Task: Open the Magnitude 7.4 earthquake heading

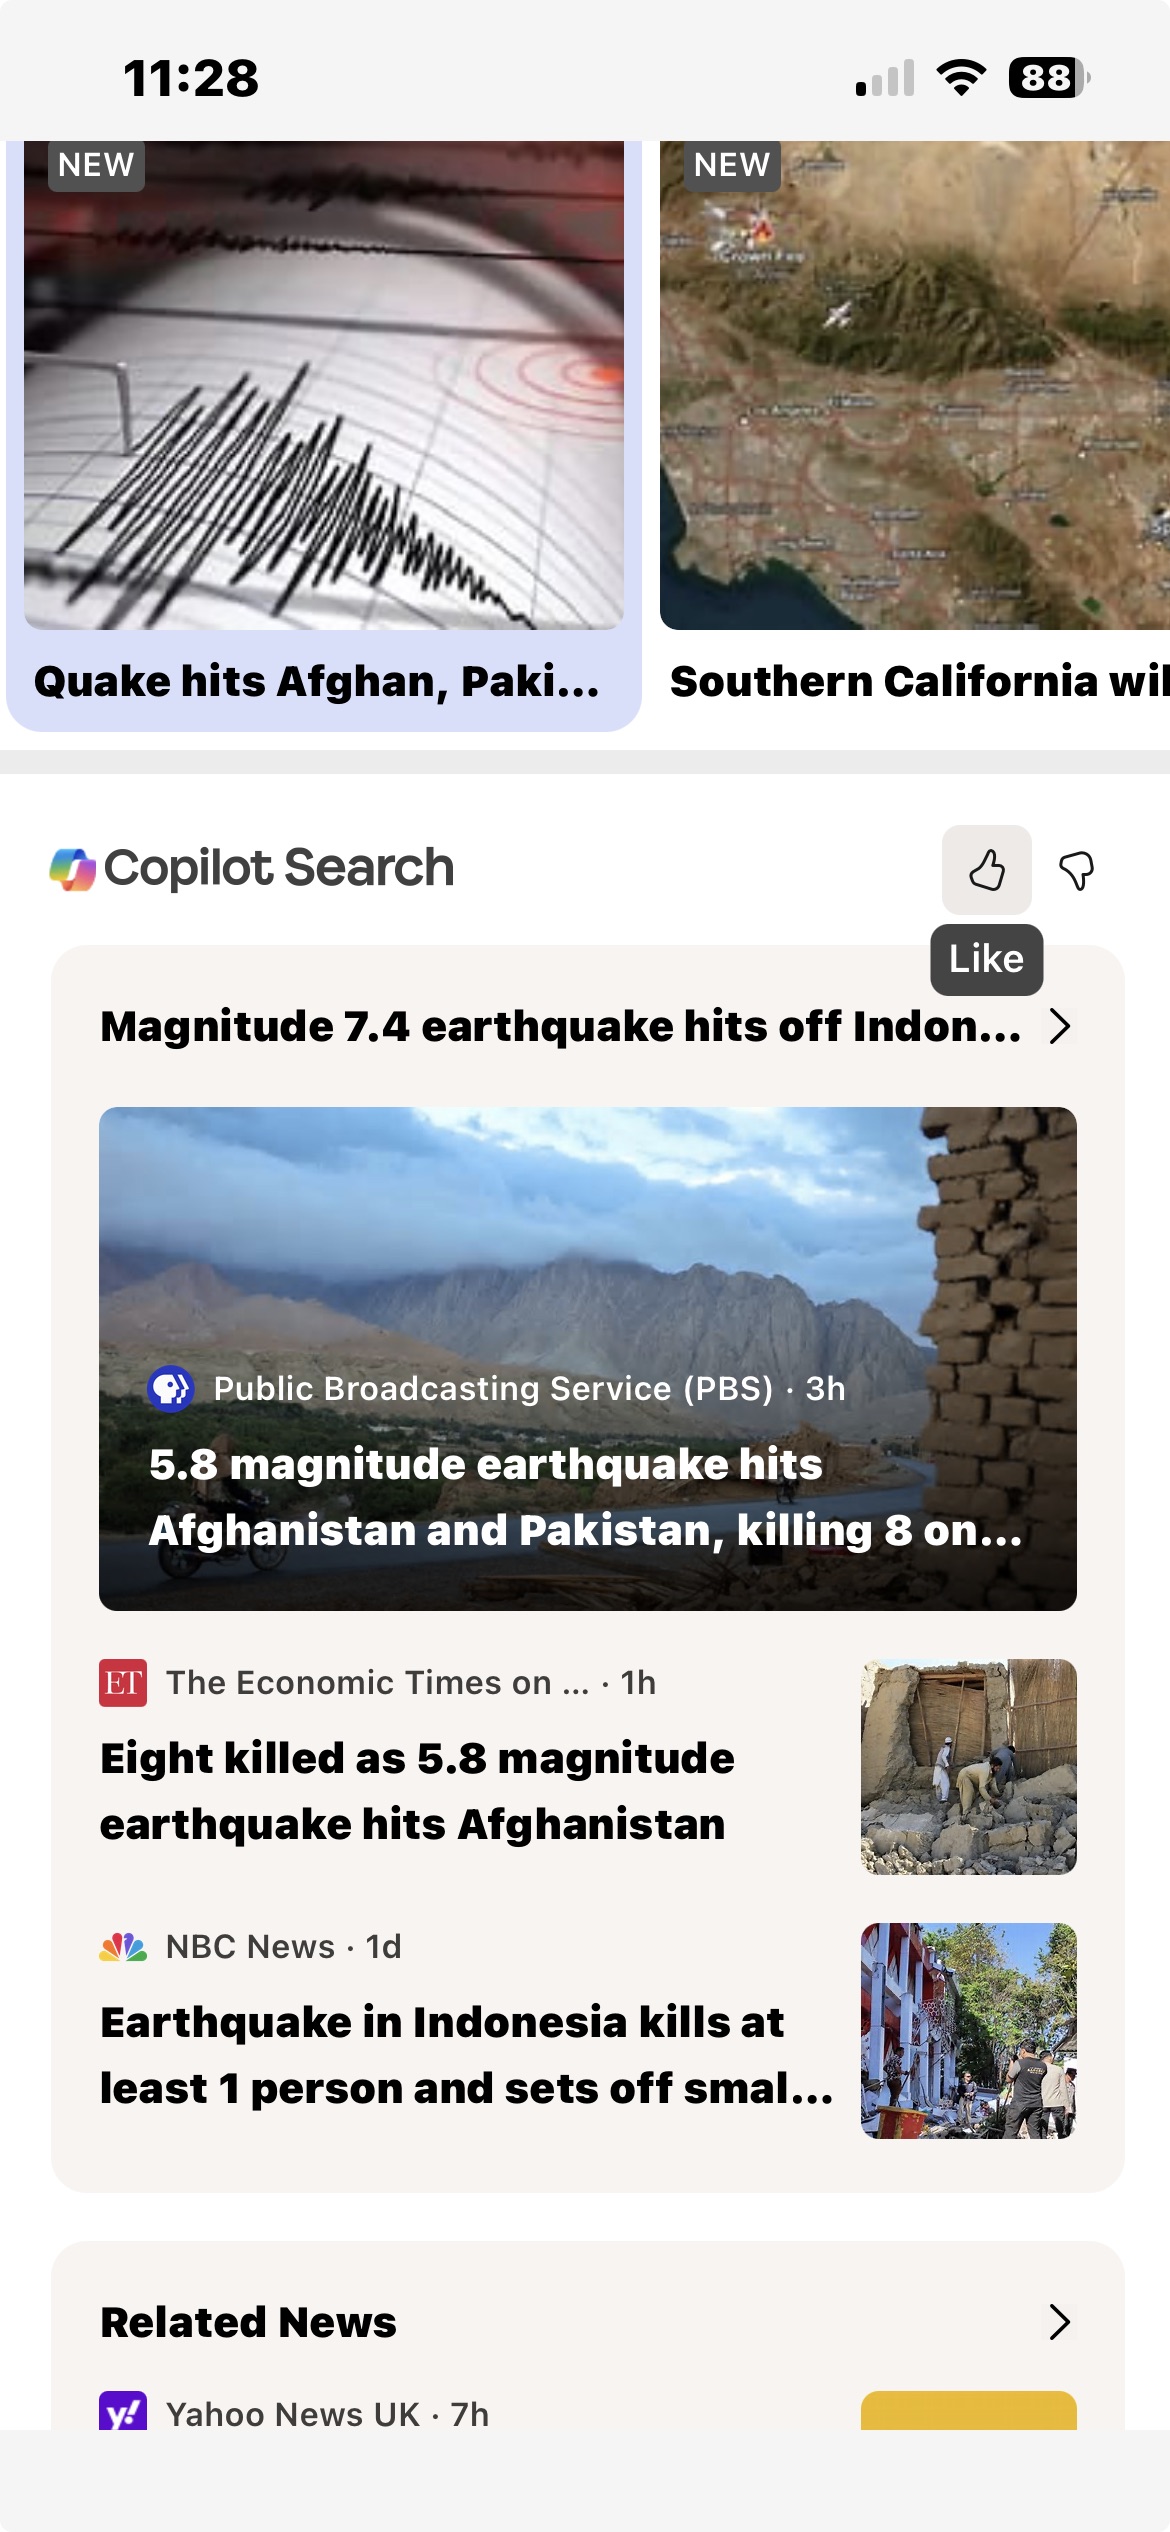Action: (x=560, y=1026)
